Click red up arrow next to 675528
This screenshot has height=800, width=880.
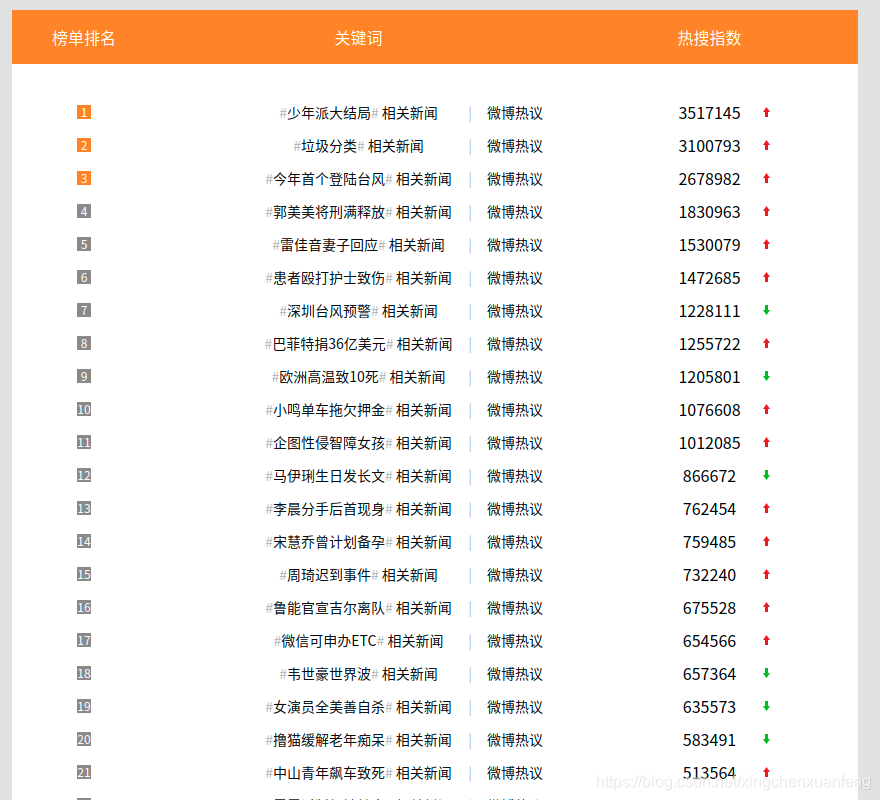tap(766, 608)
